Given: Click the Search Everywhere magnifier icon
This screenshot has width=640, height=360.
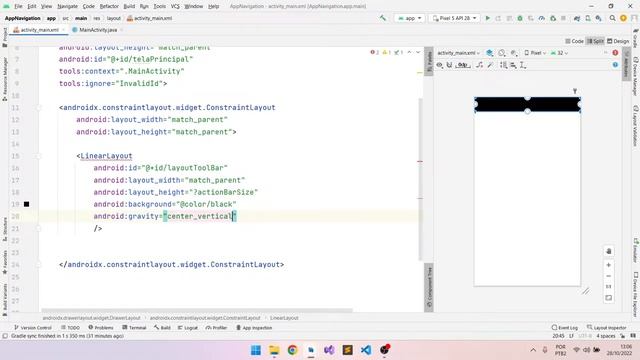Looking at the screenshot, I should 613,18.
